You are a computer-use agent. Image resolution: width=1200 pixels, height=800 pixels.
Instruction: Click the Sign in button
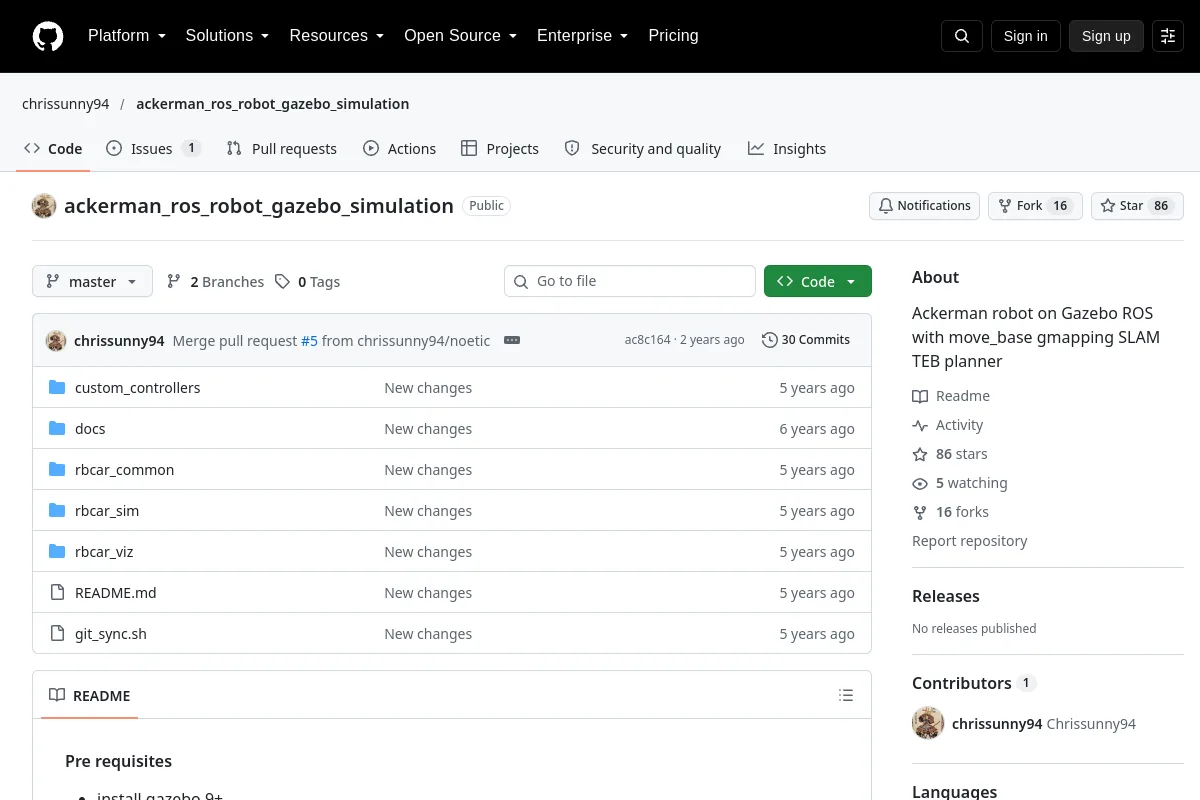coord(1026,36)
